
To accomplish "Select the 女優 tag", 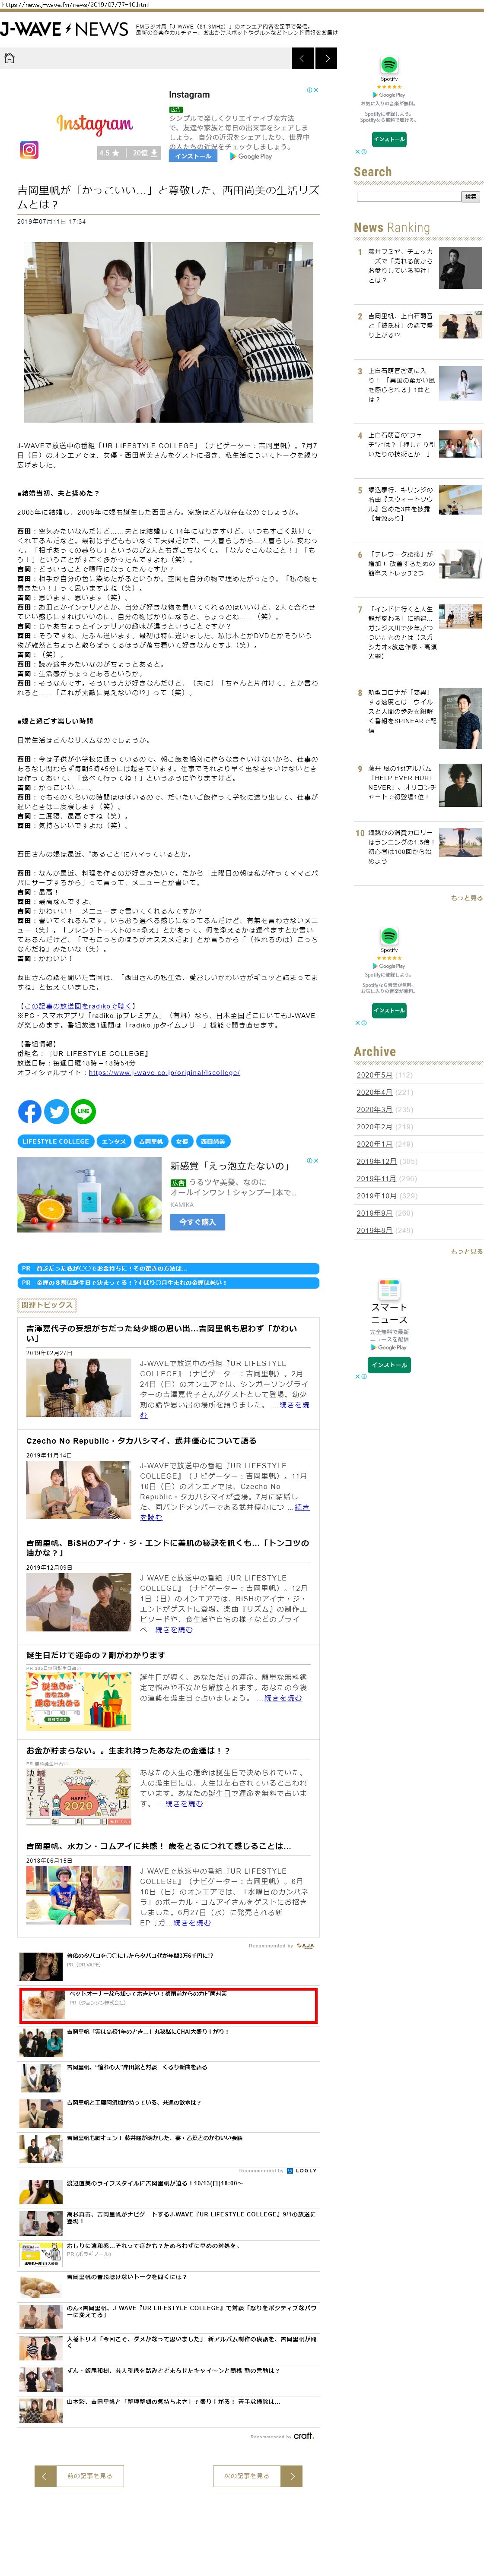I will click(x=182, y=1141).
